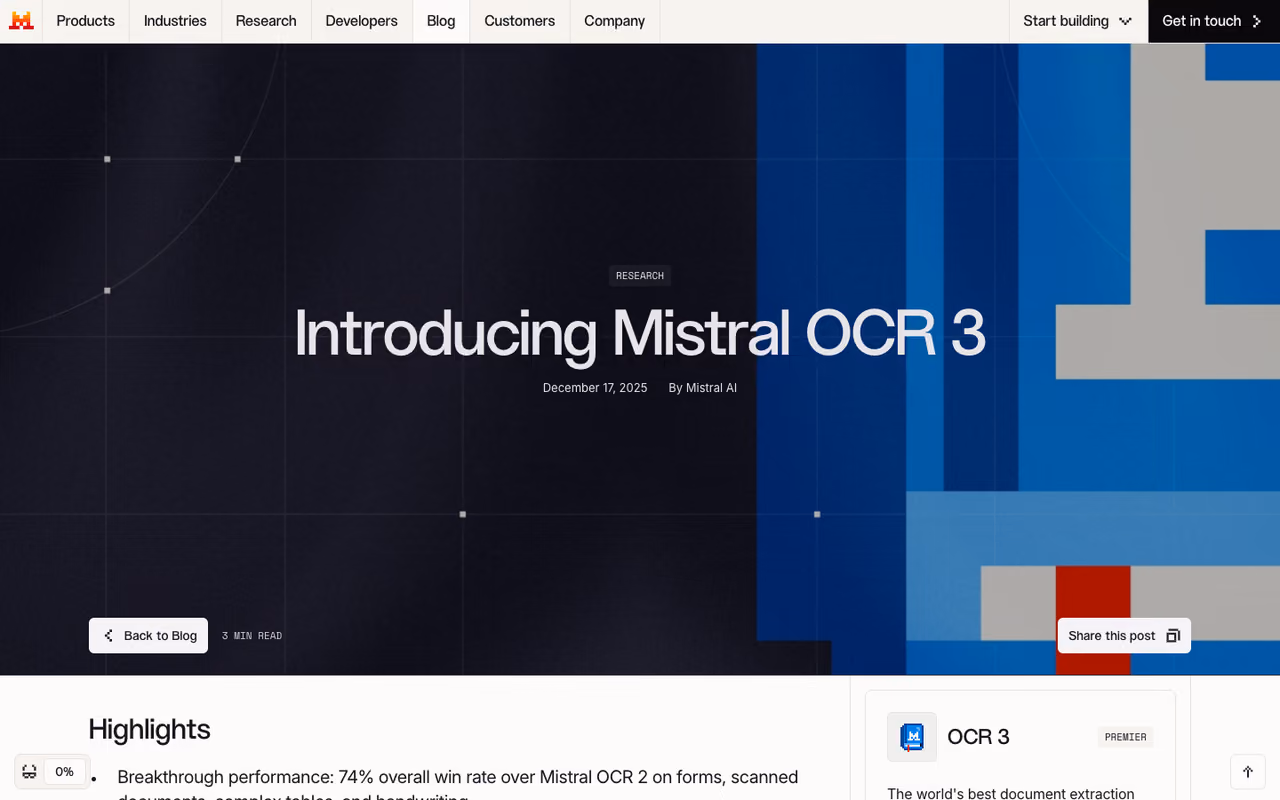
Task: Open the Products menu
Action: pyautogui.click(x=86, y=21)
